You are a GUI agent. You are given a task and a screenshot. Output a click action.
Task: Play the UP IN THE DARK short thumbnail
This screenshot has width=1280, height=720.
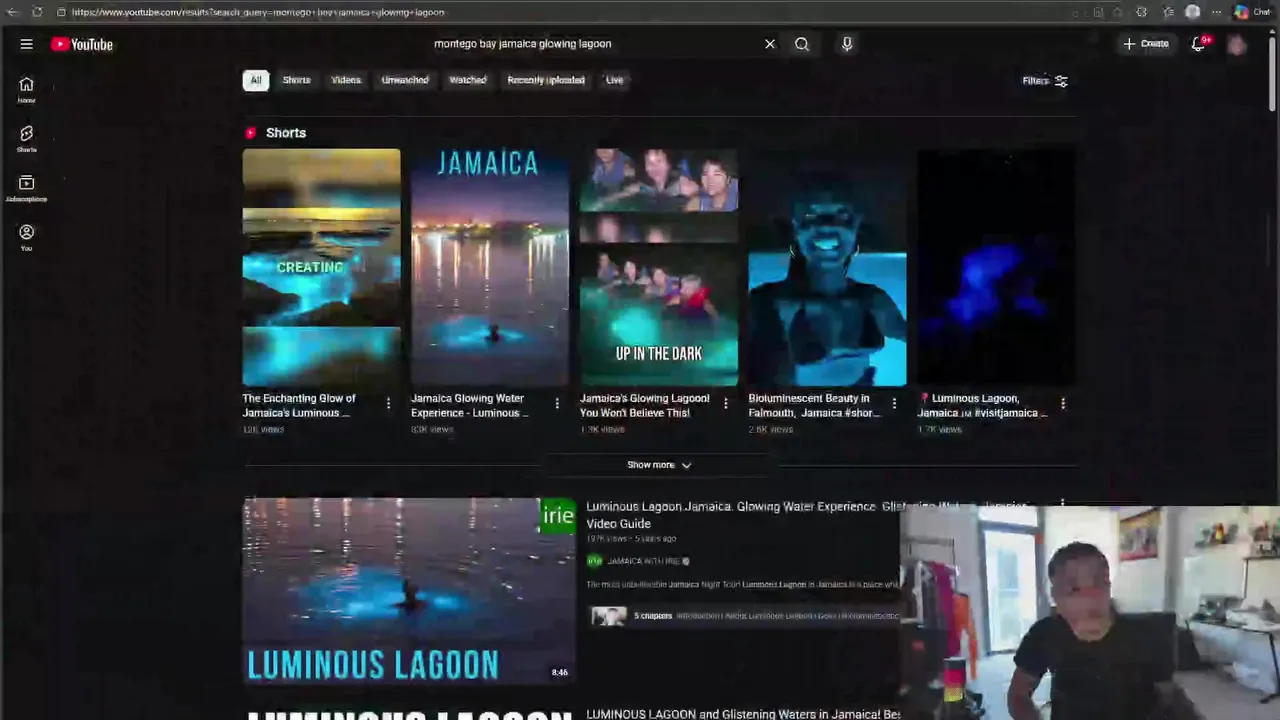659,268
